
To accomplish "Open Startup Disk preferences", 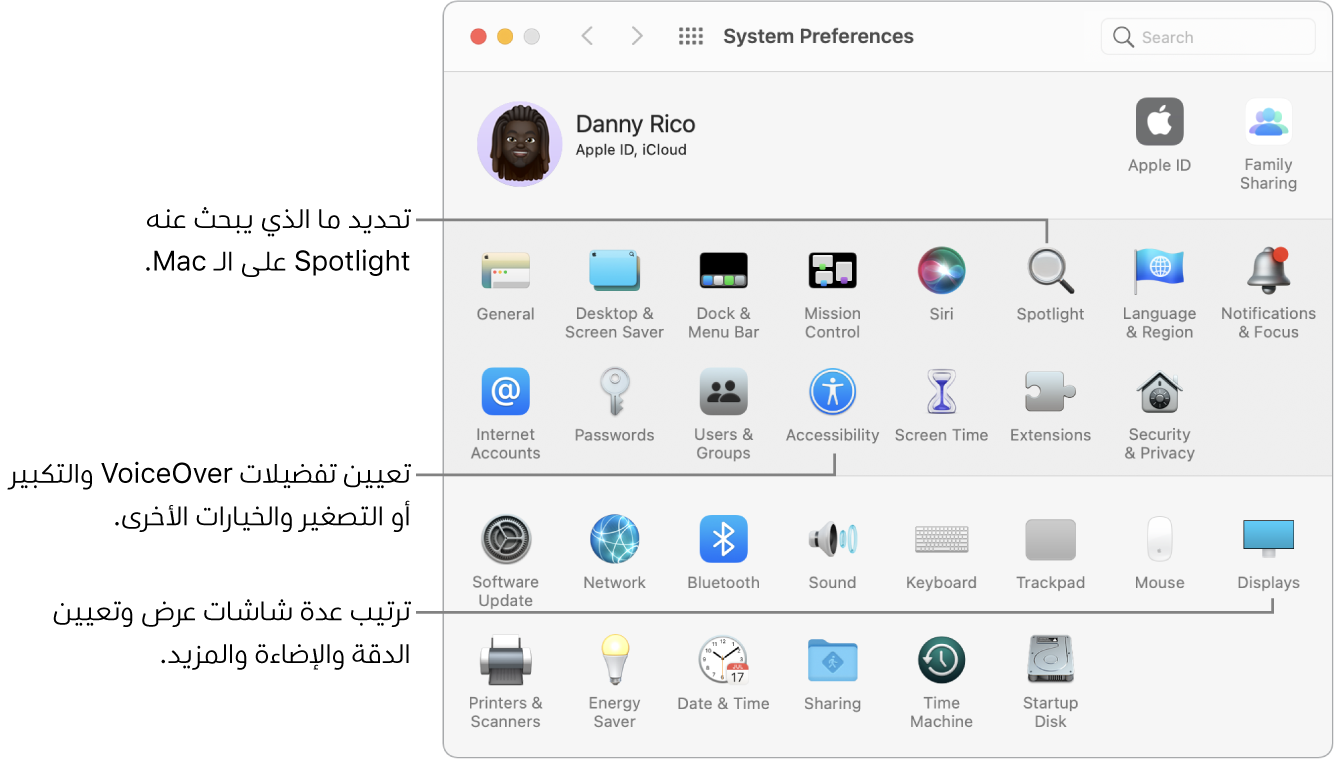I will [x=1050, y=660].
